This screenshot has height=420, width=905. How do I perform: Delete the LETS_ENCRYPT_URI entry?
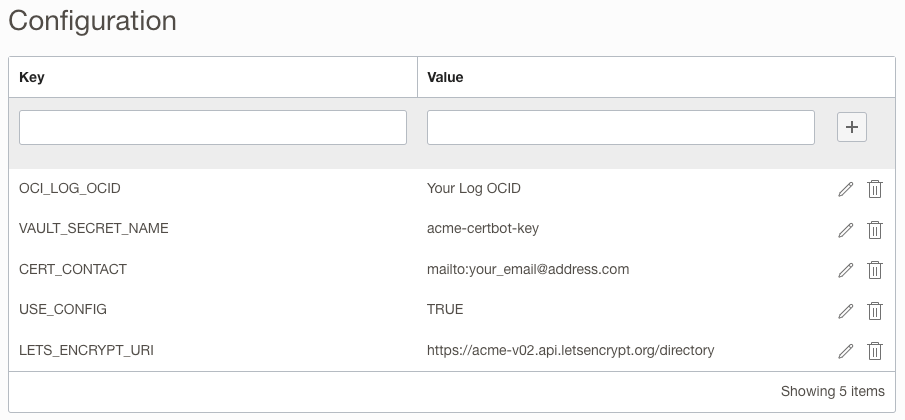pyautogui.click(x=874, y=351)
